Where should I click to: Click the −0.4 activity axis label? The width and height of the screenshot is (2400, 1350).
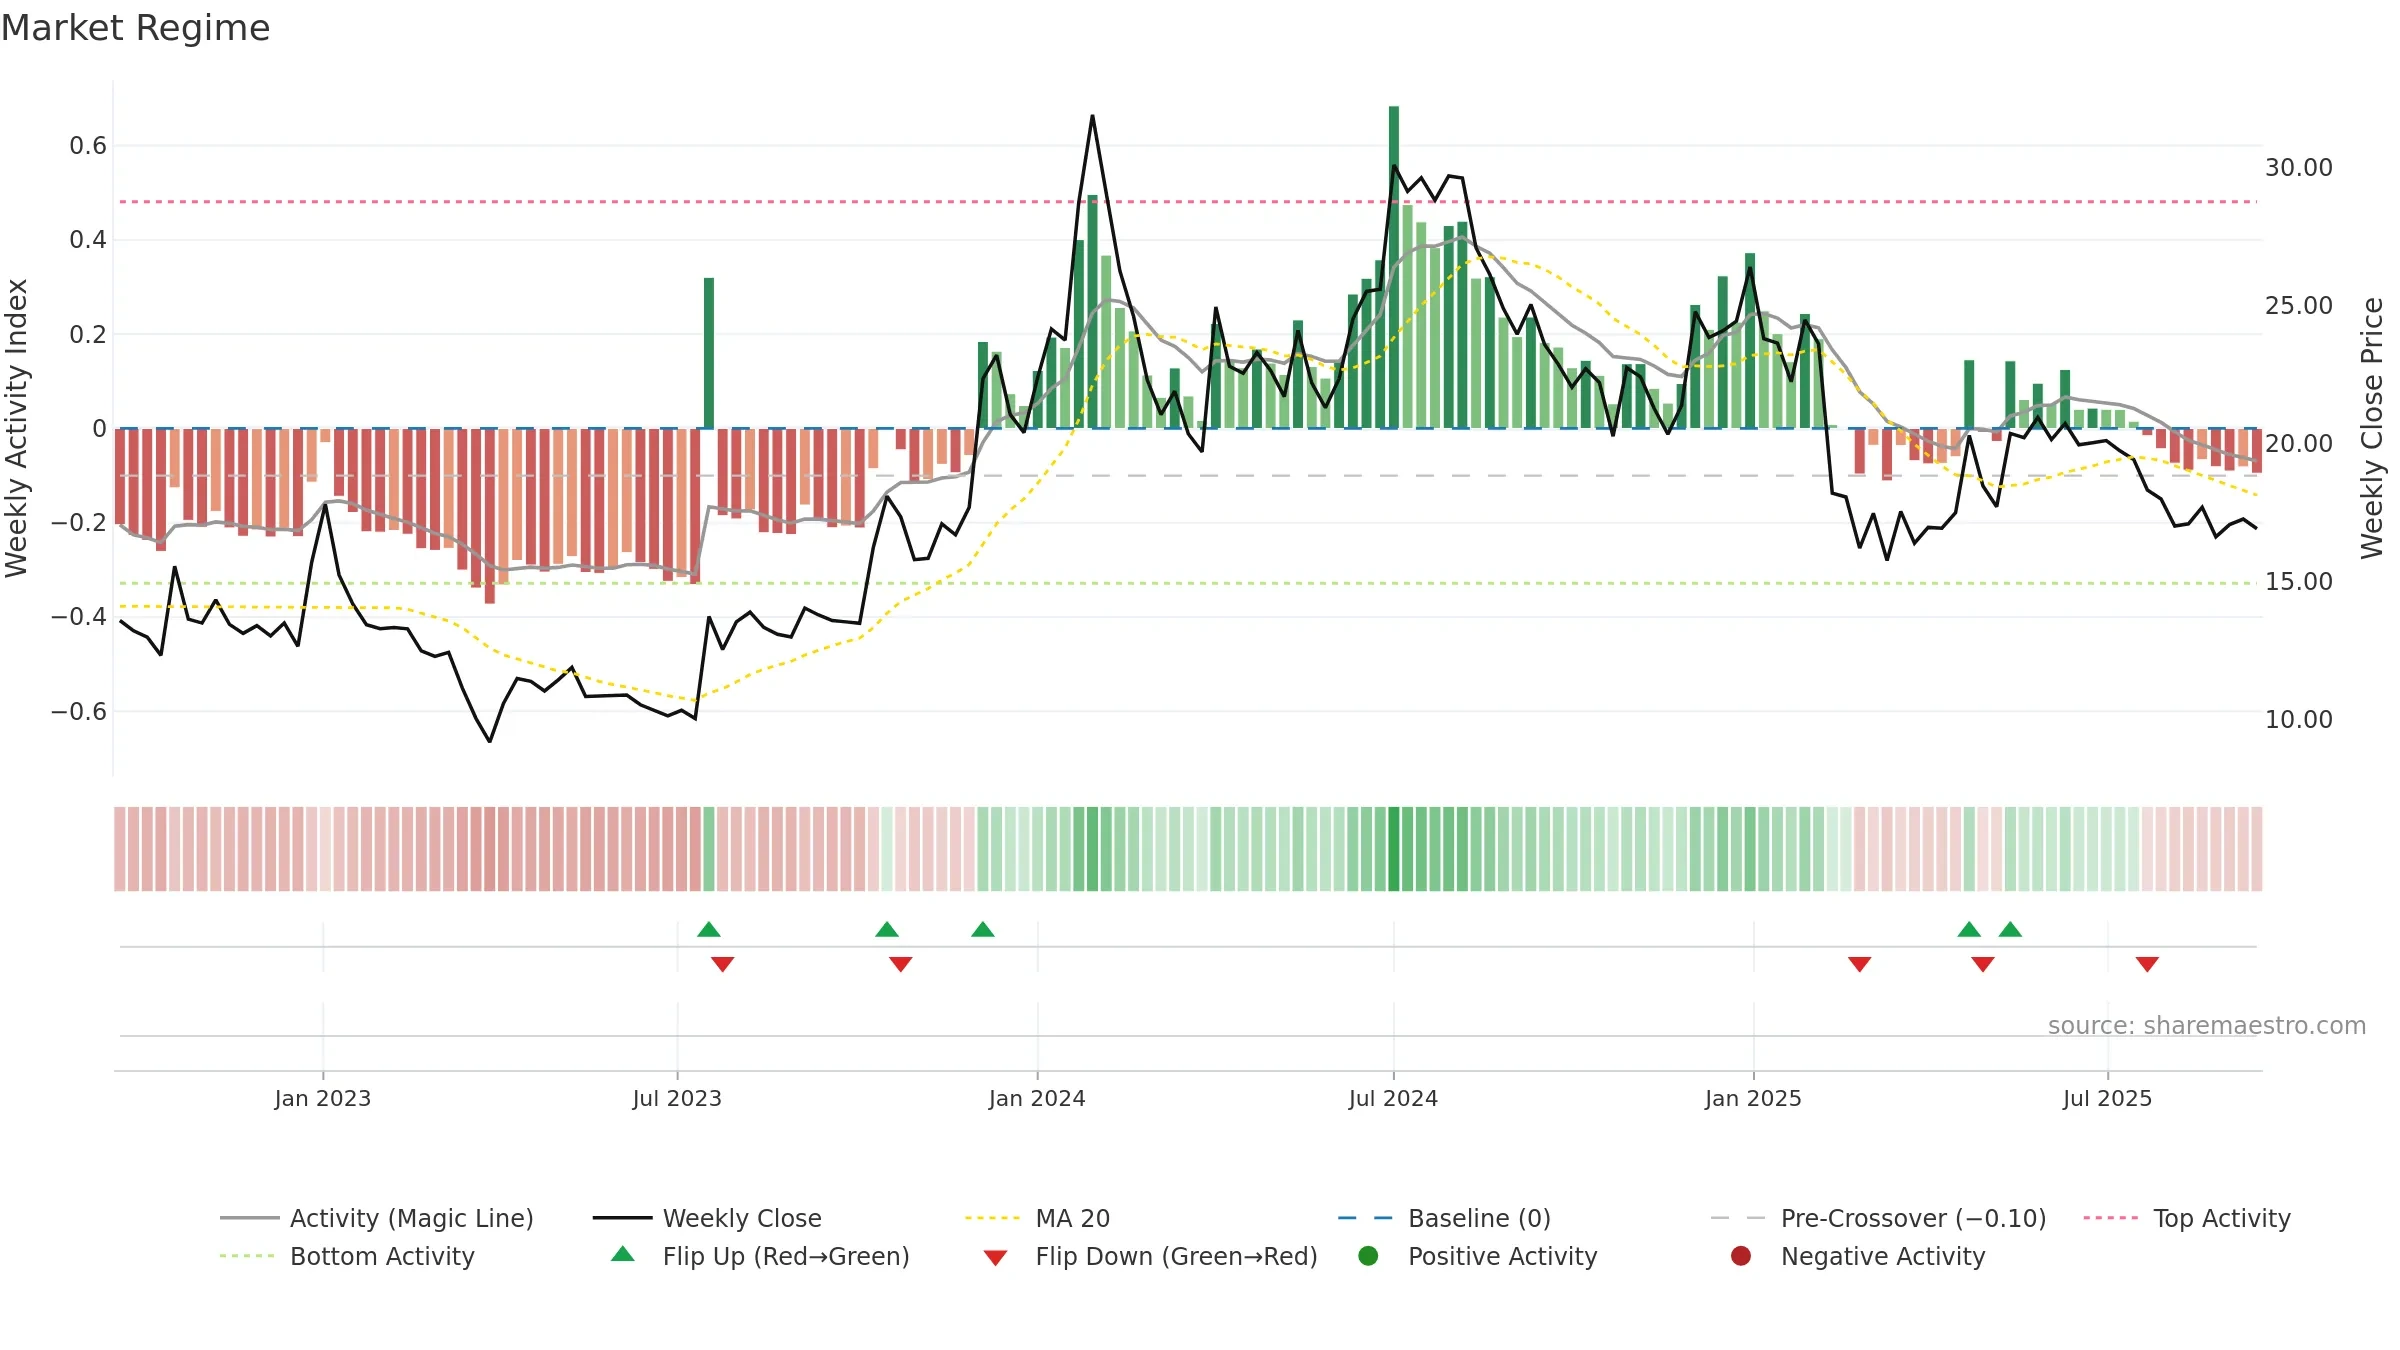pos(79,617)
